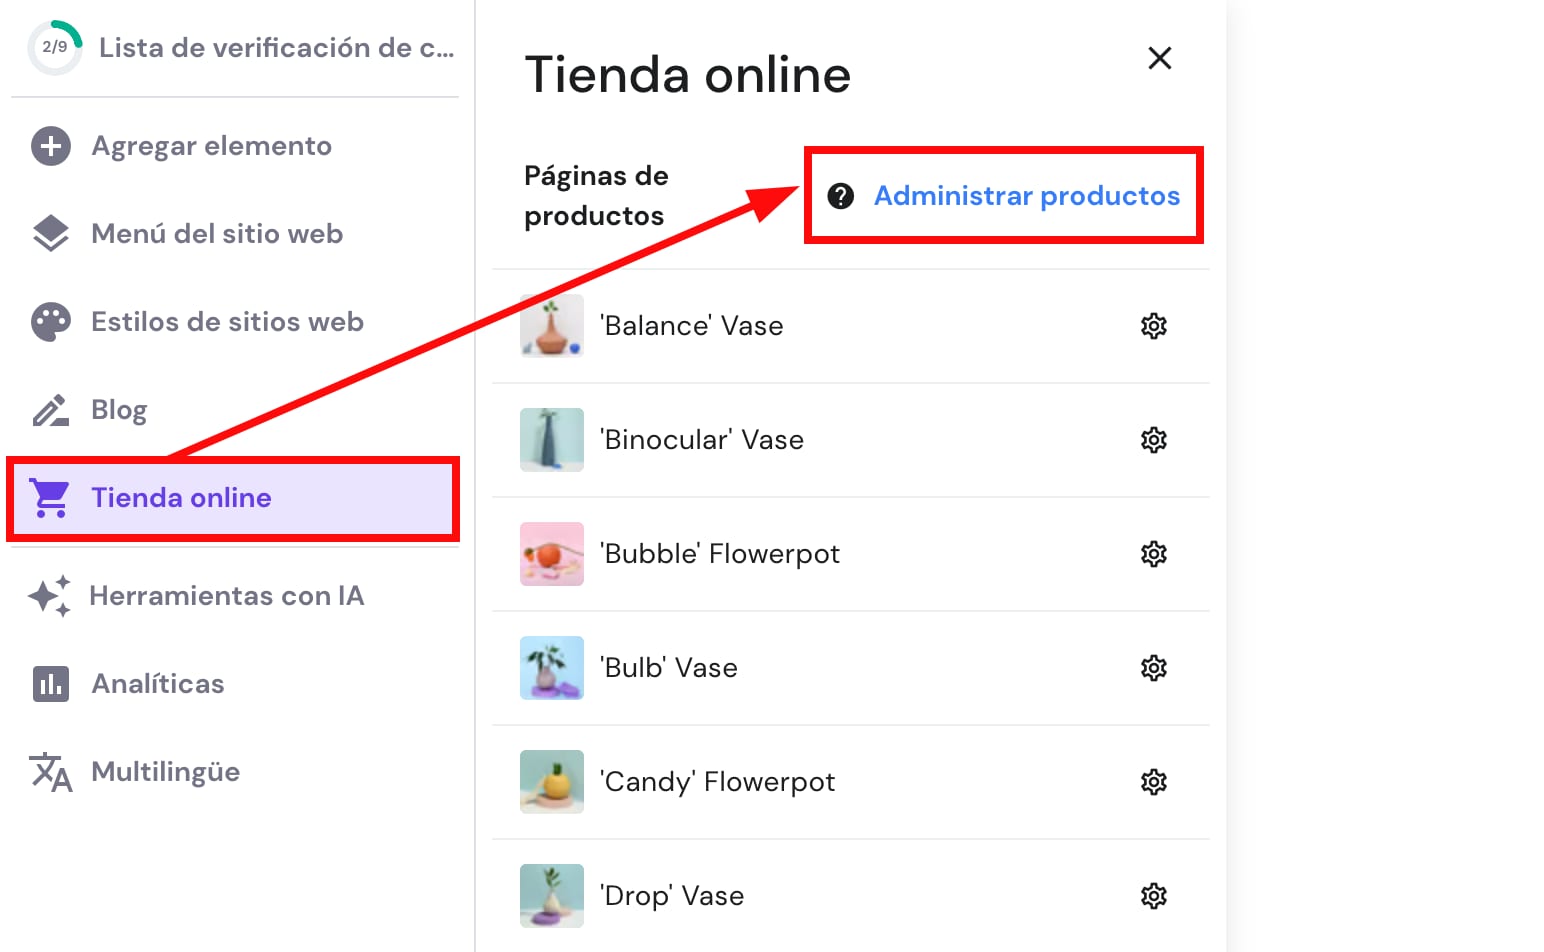
Task: Open settings for 'Bulb' Vase
Action: [1153, 668]
